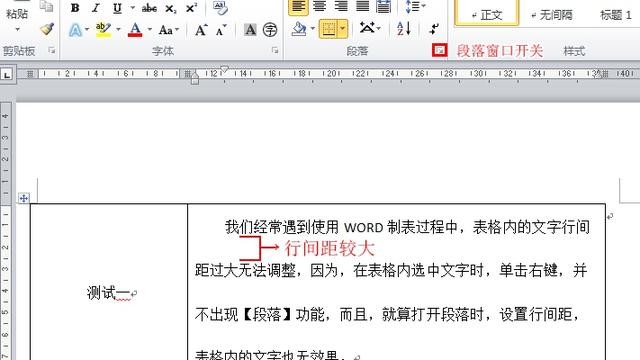
Task: Align text to the right
Action: click(341, 7)
